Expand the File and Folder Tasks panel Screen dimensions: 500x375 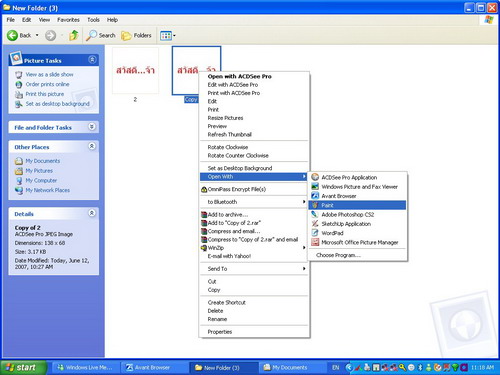click(92, 127)
